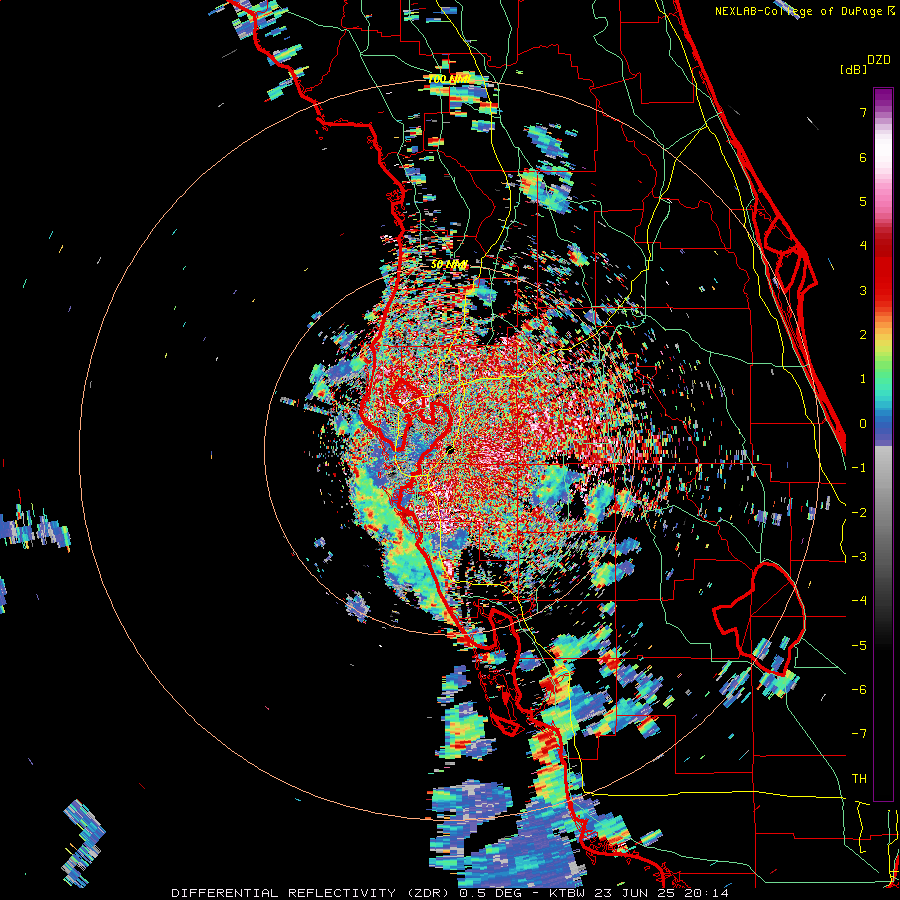Click the DZD label above the color scale
This screenshot has width=900, height=900.
coord(879,60)
